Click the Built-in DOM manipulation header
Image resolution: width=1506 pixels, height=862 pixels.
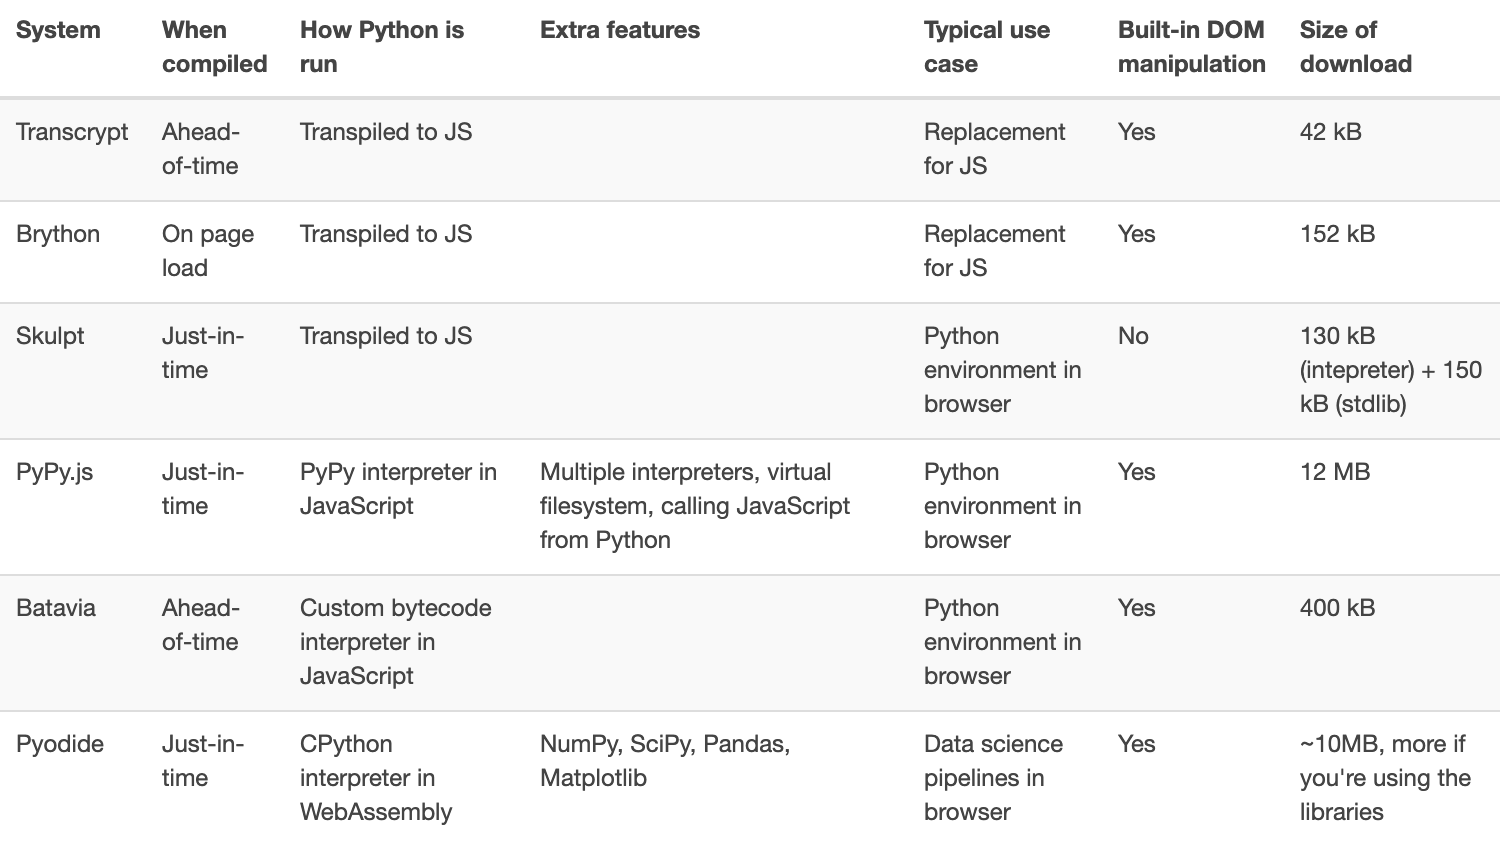tap(1191, 47)
